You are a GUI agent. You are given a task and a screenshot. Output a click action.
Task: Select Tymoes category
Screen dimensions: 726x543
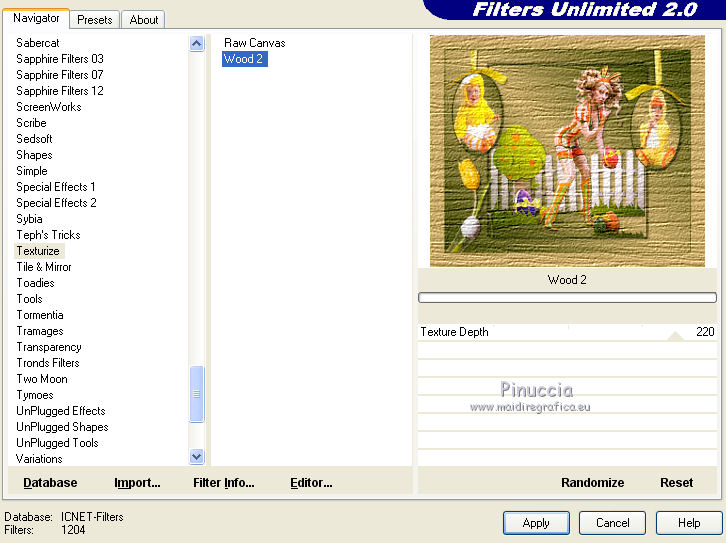[35, 395]
